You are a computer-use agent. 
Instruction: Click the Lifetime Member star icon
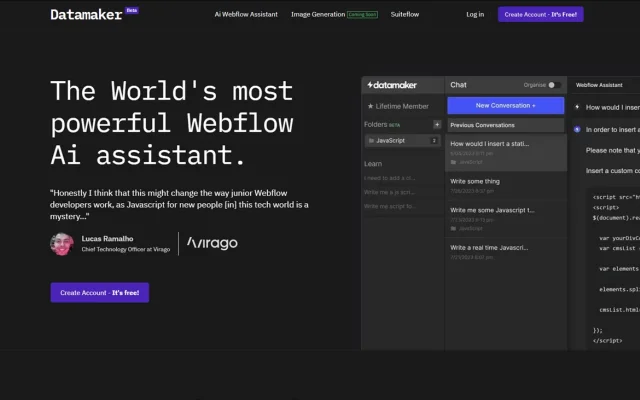coord(370,106)
